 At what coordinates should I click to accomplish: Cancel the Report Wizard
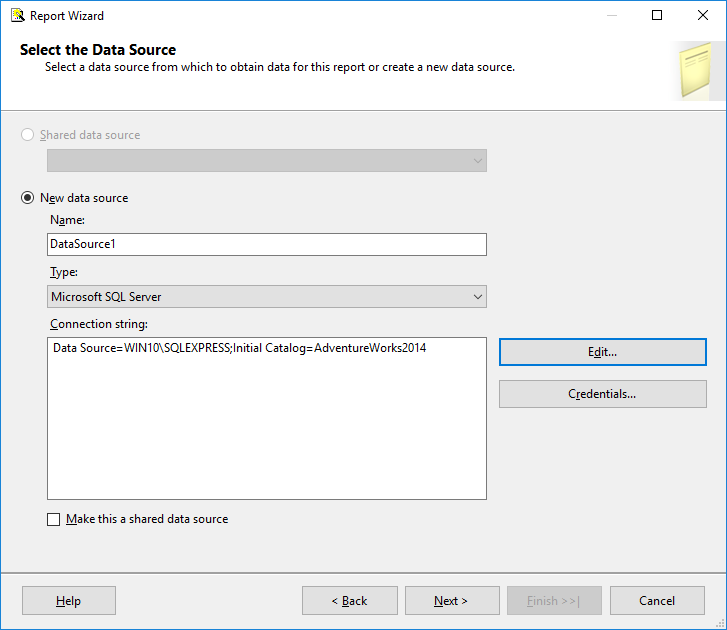click(656, 601)
